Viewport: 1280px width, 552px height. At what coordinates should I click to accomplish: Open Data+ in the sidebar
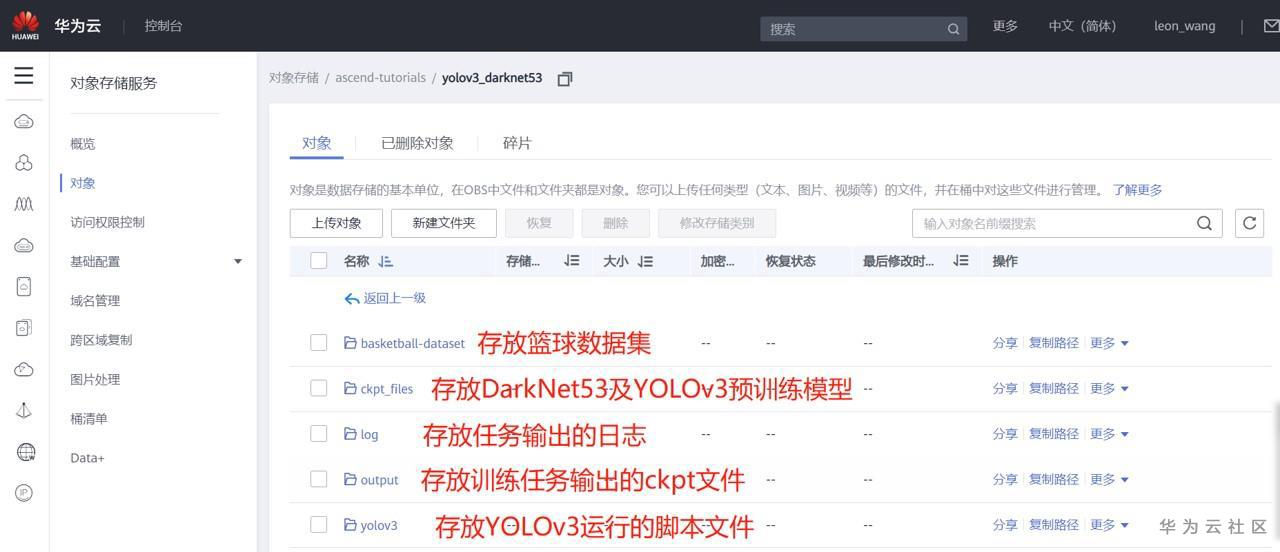coord(87,458)
